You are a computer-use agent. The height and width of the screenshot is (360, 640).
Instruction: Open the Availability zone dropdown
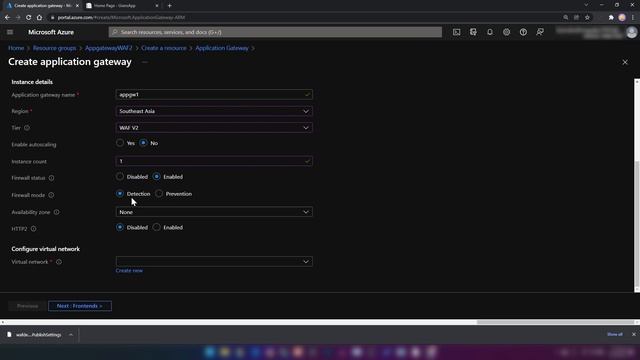214,212
